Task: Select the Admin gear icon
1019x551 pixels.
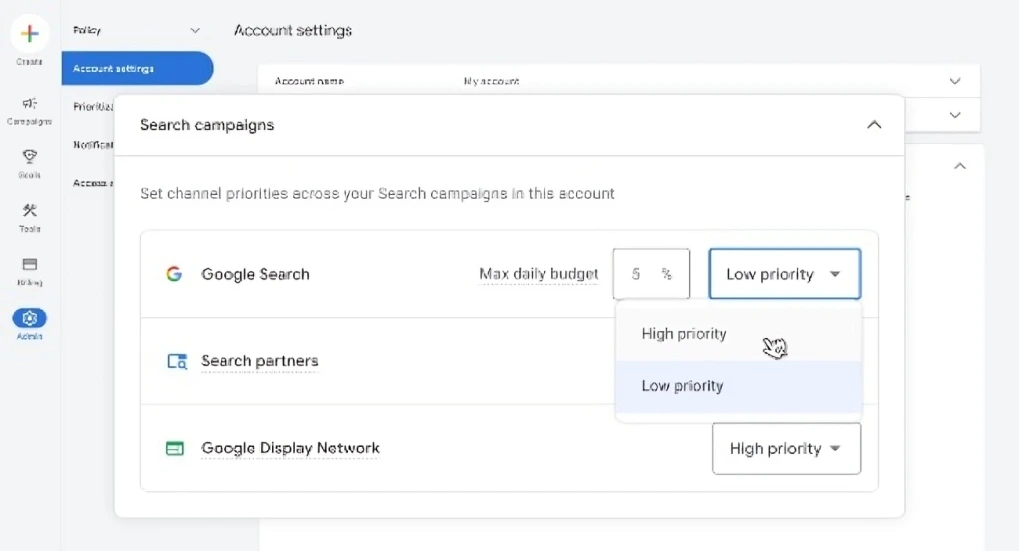Action: click(29, 318)
